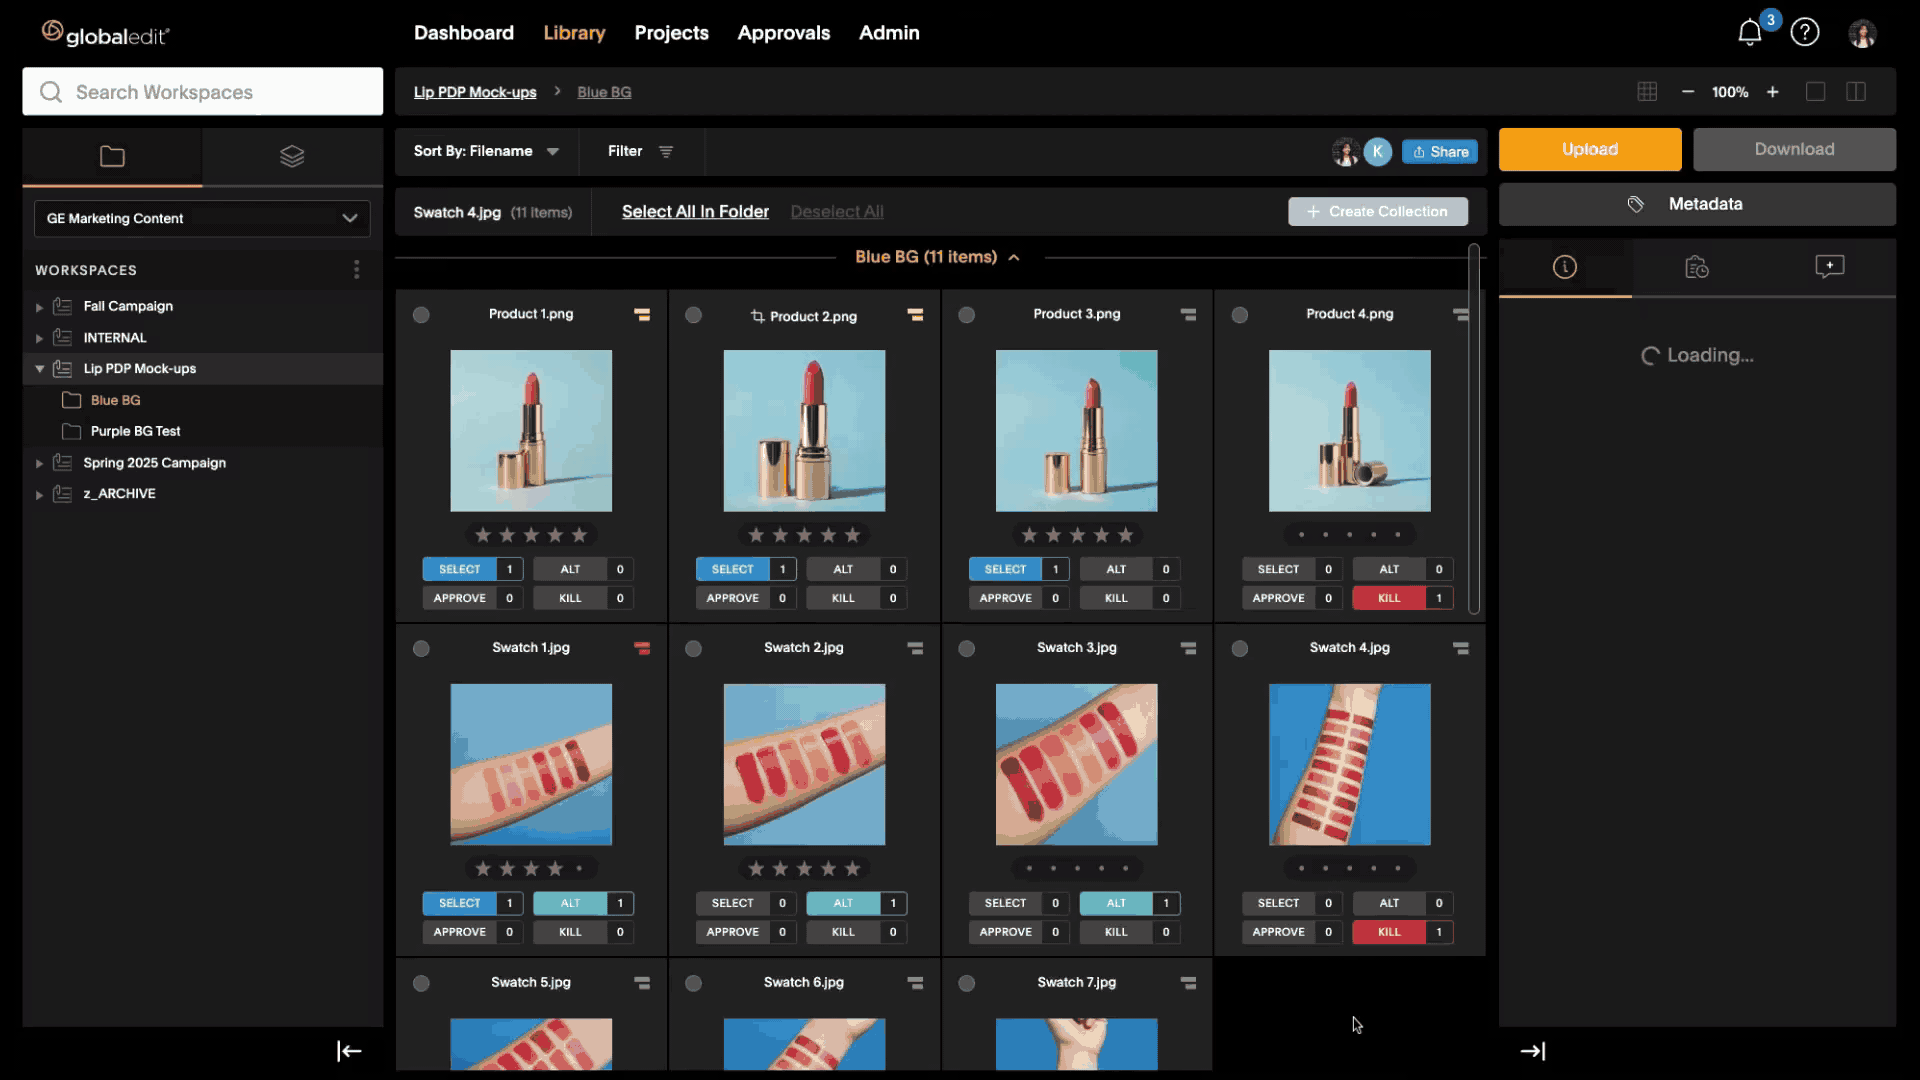Image resolution: width=1920 pixels, height=1080 pixels.
Task: Select Product 3.png checkbox circle
Action: (966, 315)
